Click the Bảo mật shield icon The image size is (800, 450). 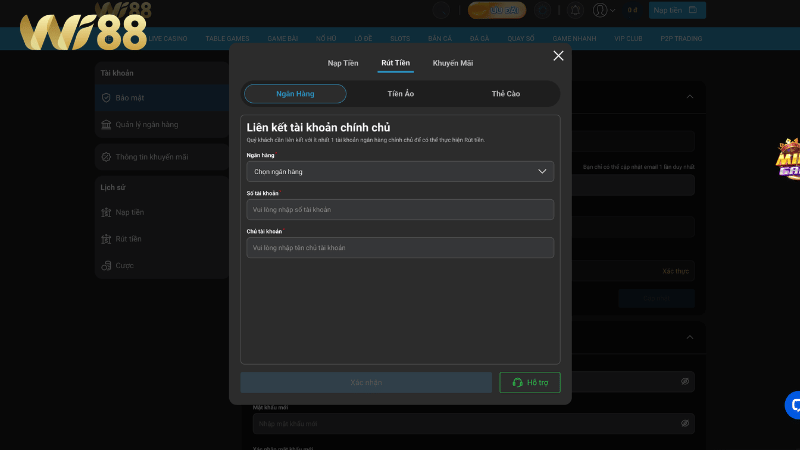coord(106,97)
